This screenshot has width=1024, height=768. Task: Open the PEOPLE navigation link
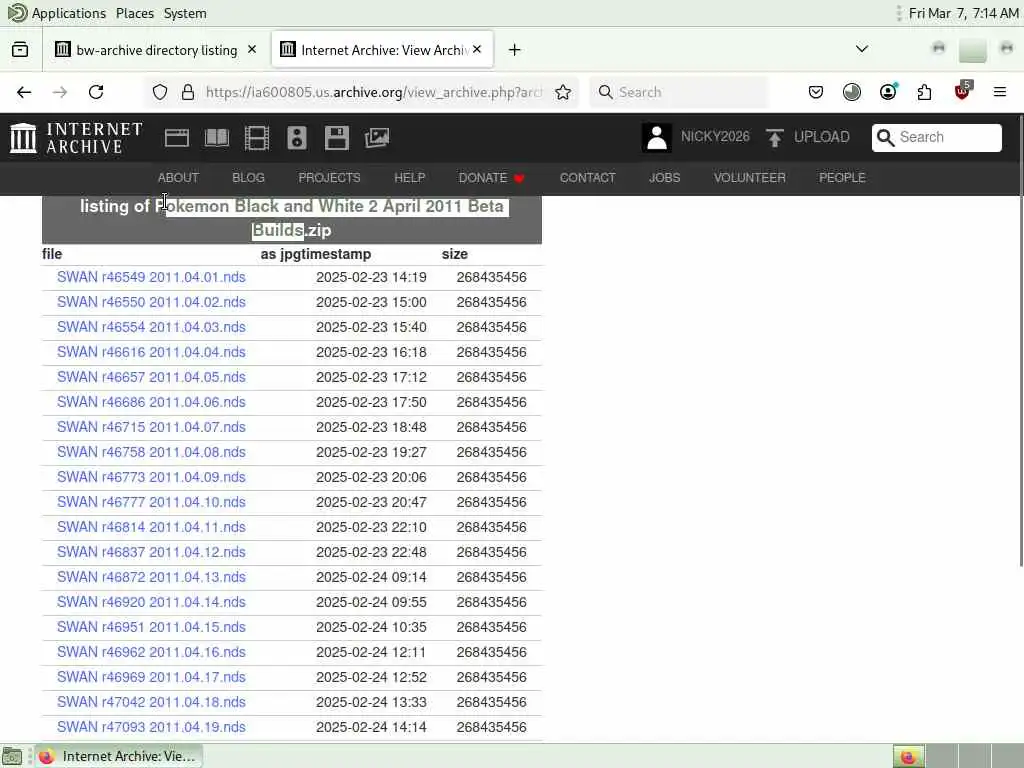pyautogui.click(x=842, y=178)
